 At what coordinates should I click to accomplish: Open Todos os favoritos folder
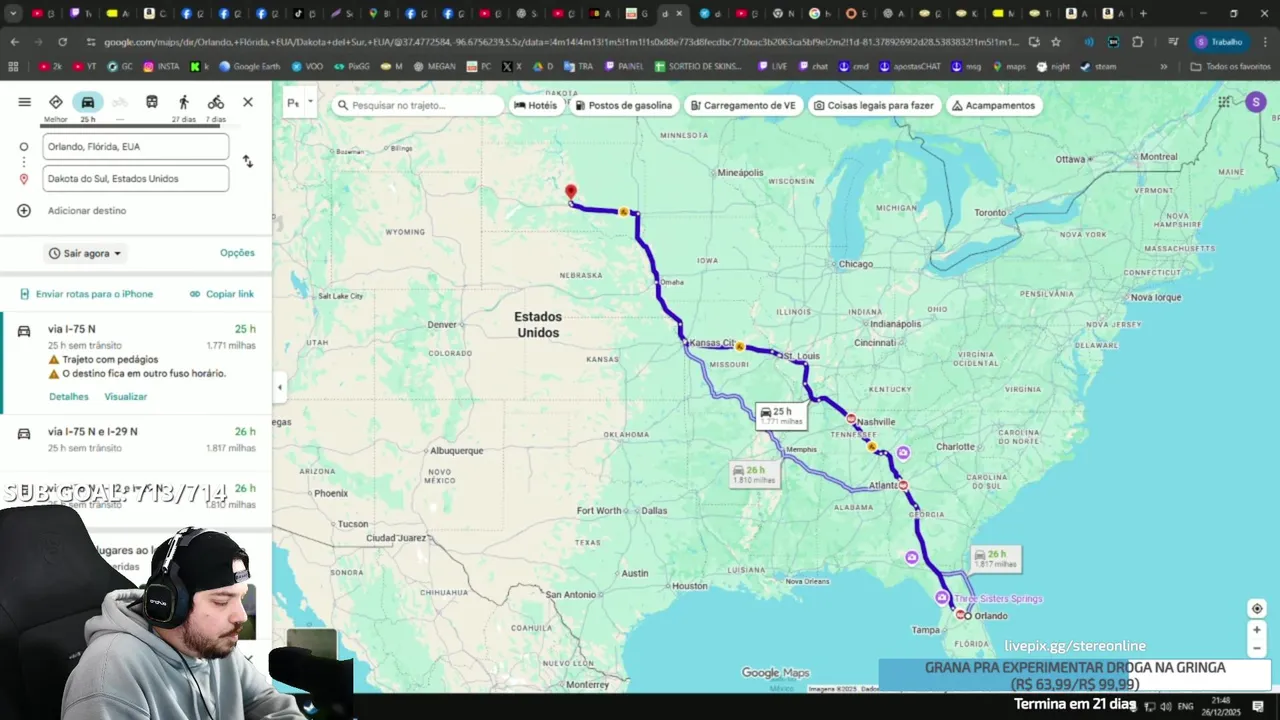coord(1230,66)
